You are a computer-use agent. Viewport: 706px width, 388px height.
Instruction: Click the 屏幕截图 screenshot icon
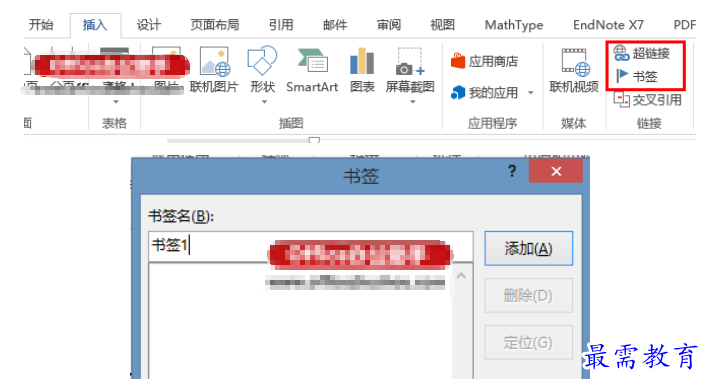410,62
